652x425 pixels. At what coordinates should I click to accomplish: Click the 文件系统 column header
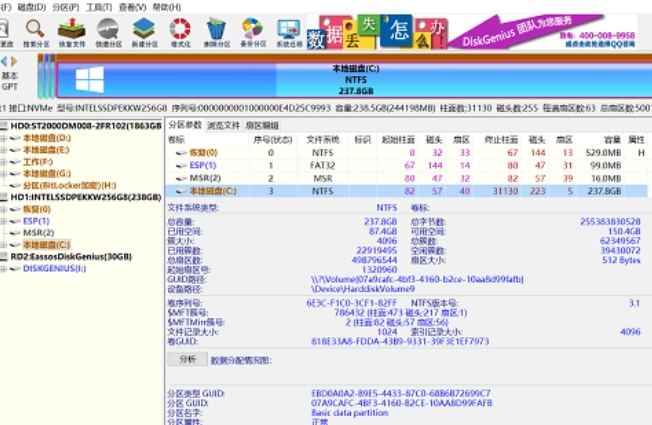[323, 140]
